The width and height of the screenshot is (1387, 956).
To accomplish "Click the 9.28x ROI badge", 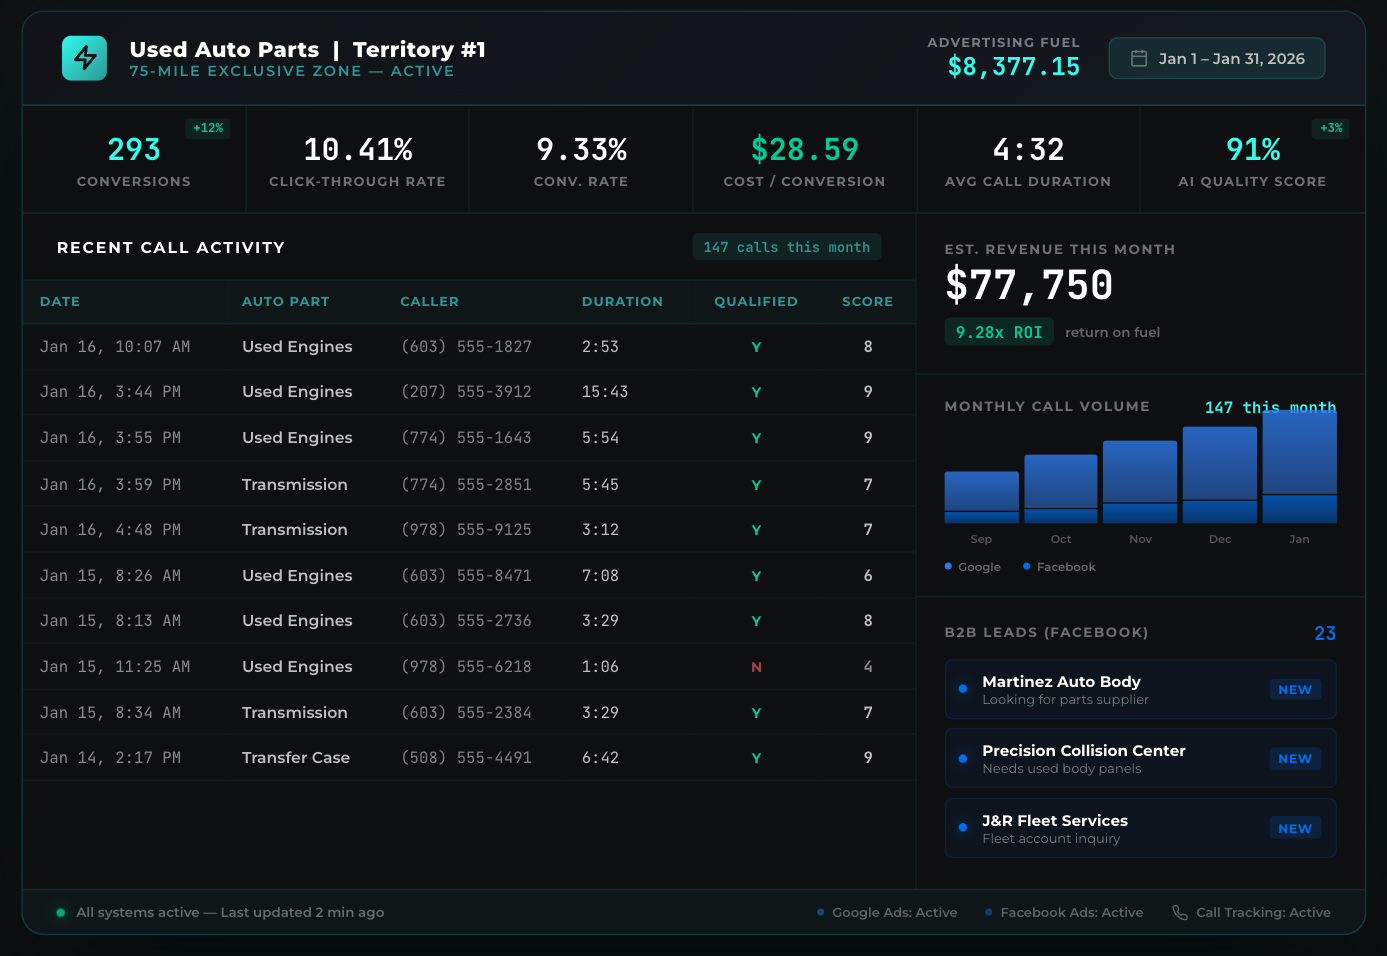I will [999, 331].
